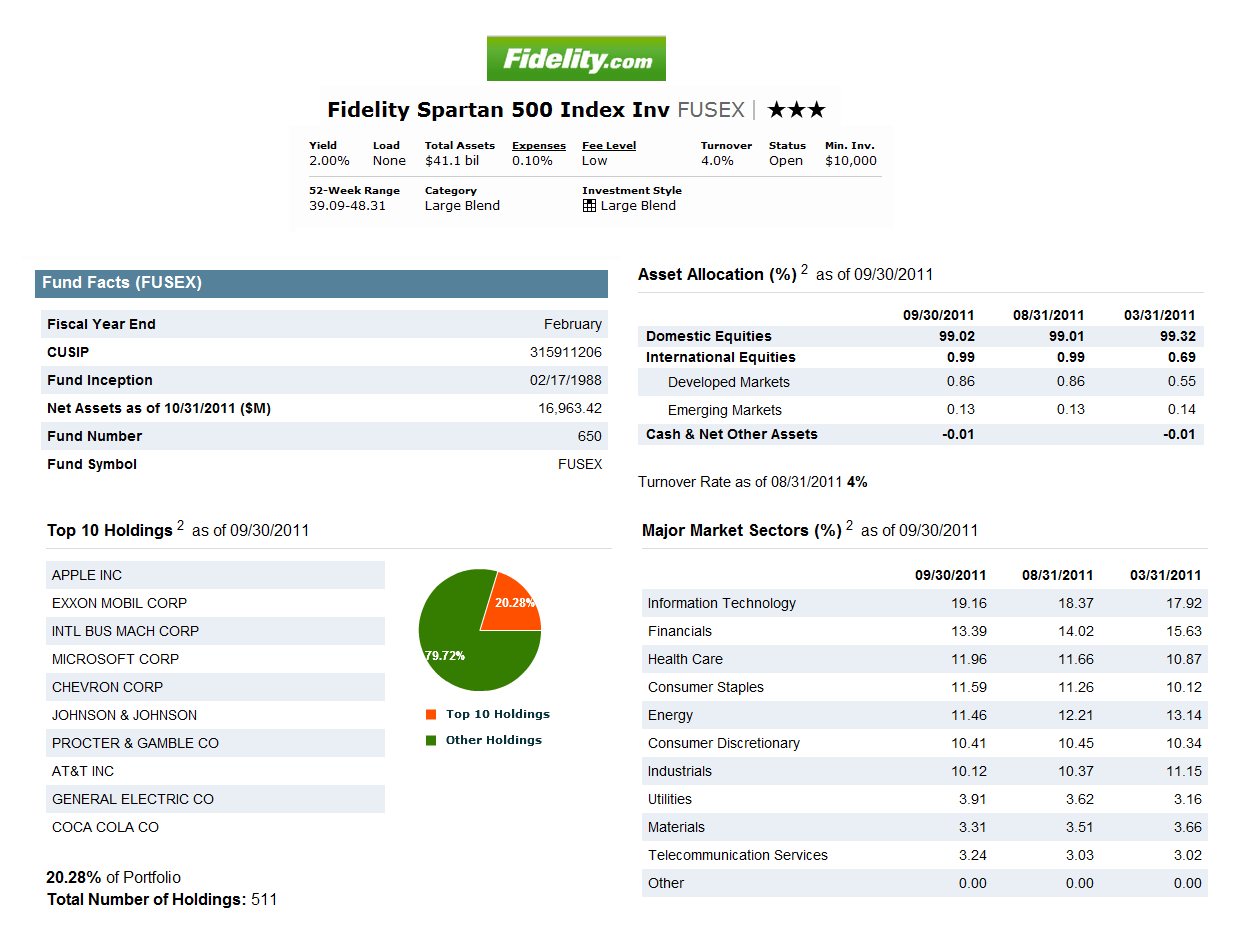Click the Net Assets value 16,963.42
This screenshot has width=1253, height=945.
click(570, 408)
